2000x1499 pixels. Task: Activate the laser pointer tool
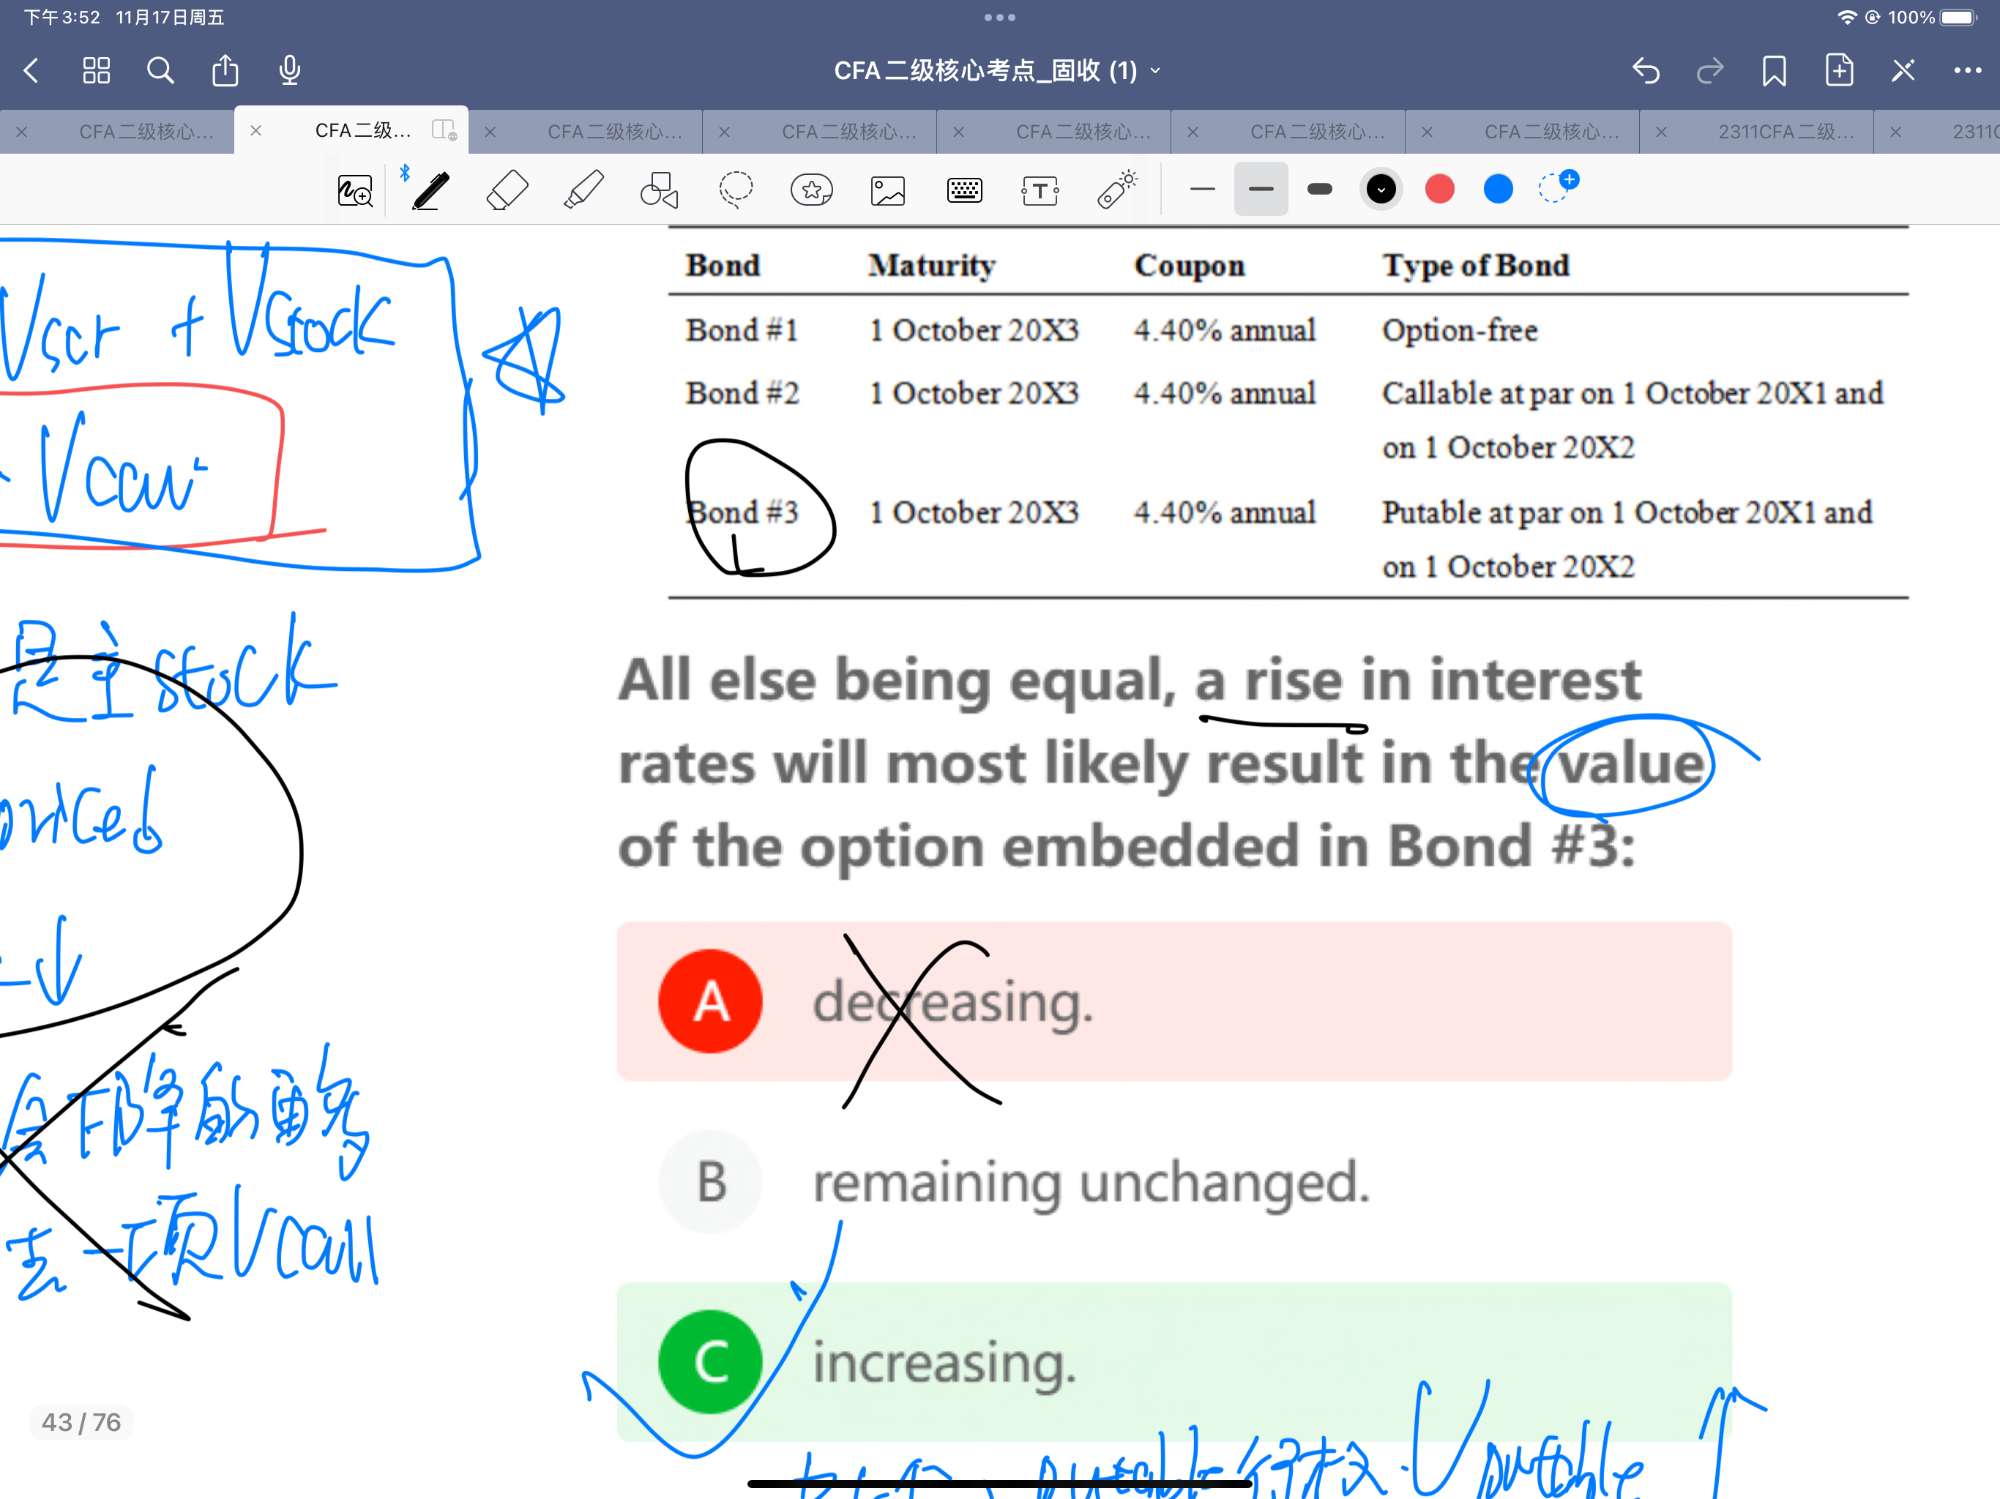(x=1117, y=190)
